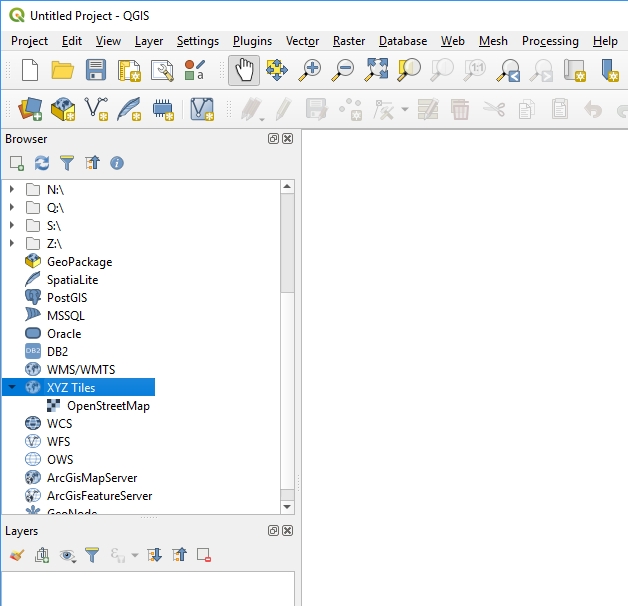Create a new blank project
628x606 pixels.
coord(30,70)
